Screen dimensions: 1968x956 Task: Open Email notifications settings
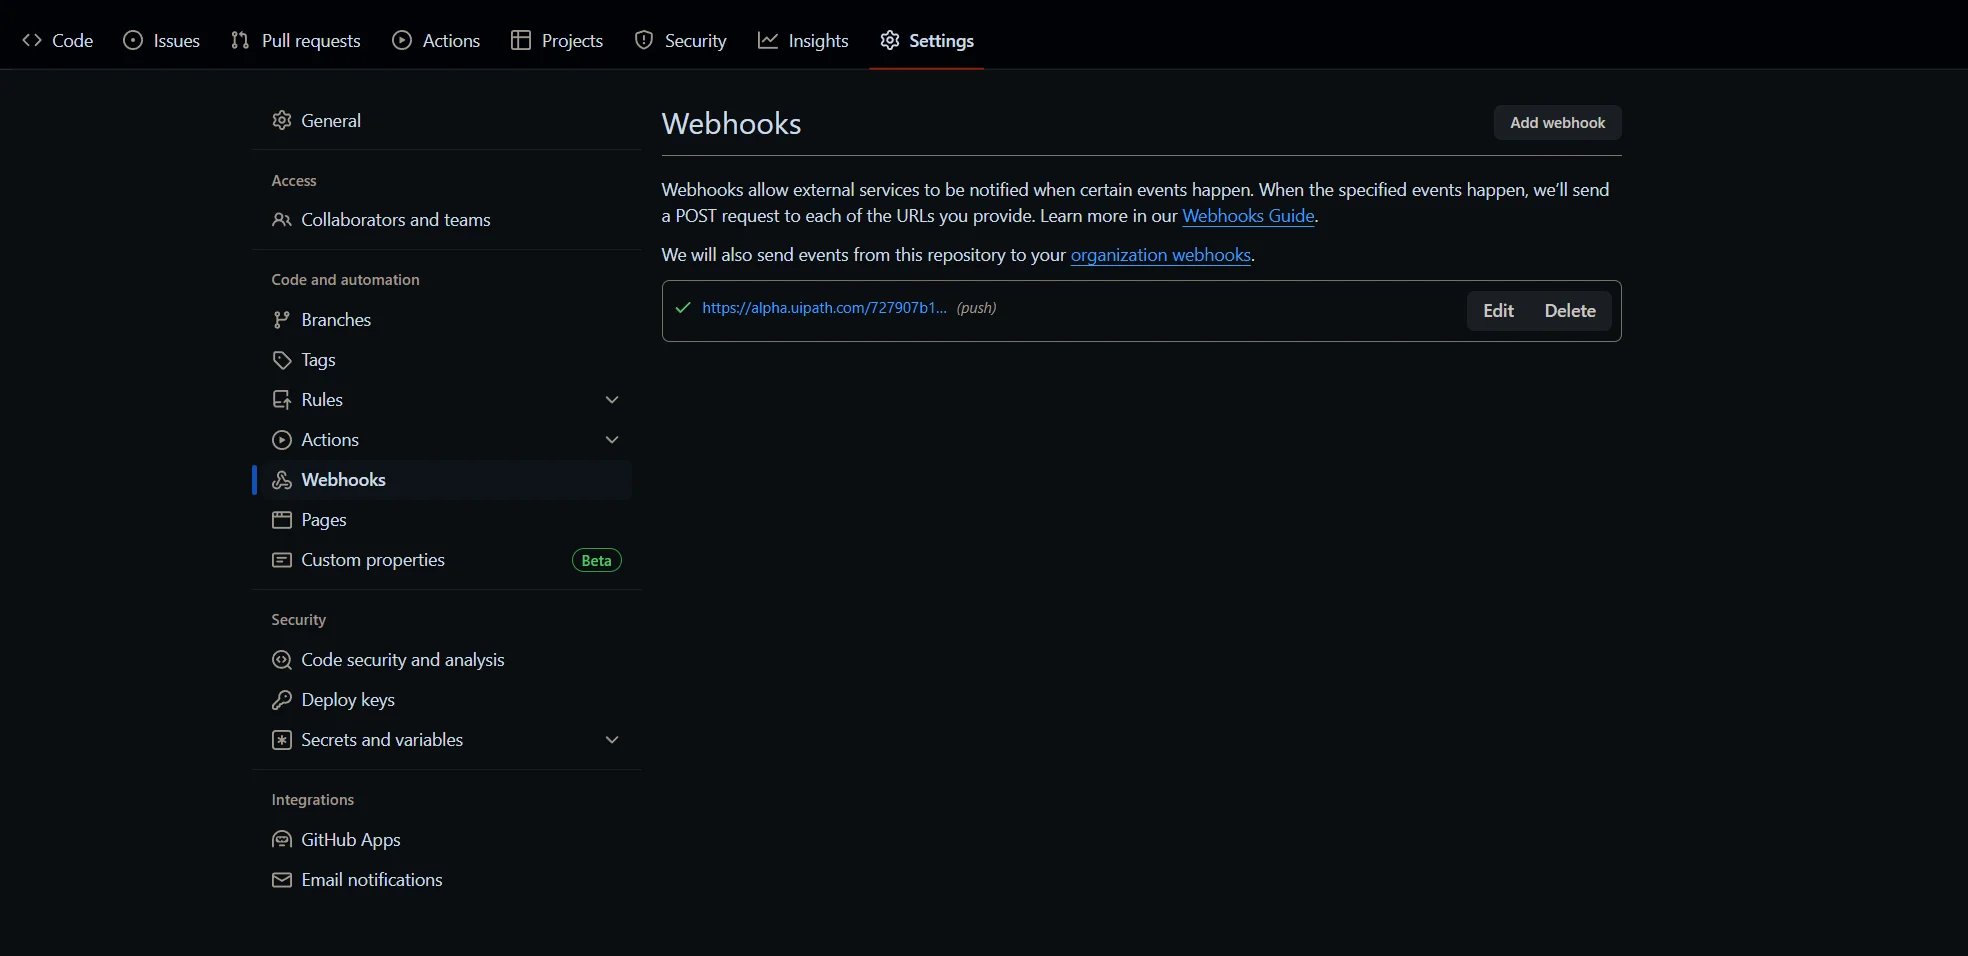(370, 880)
